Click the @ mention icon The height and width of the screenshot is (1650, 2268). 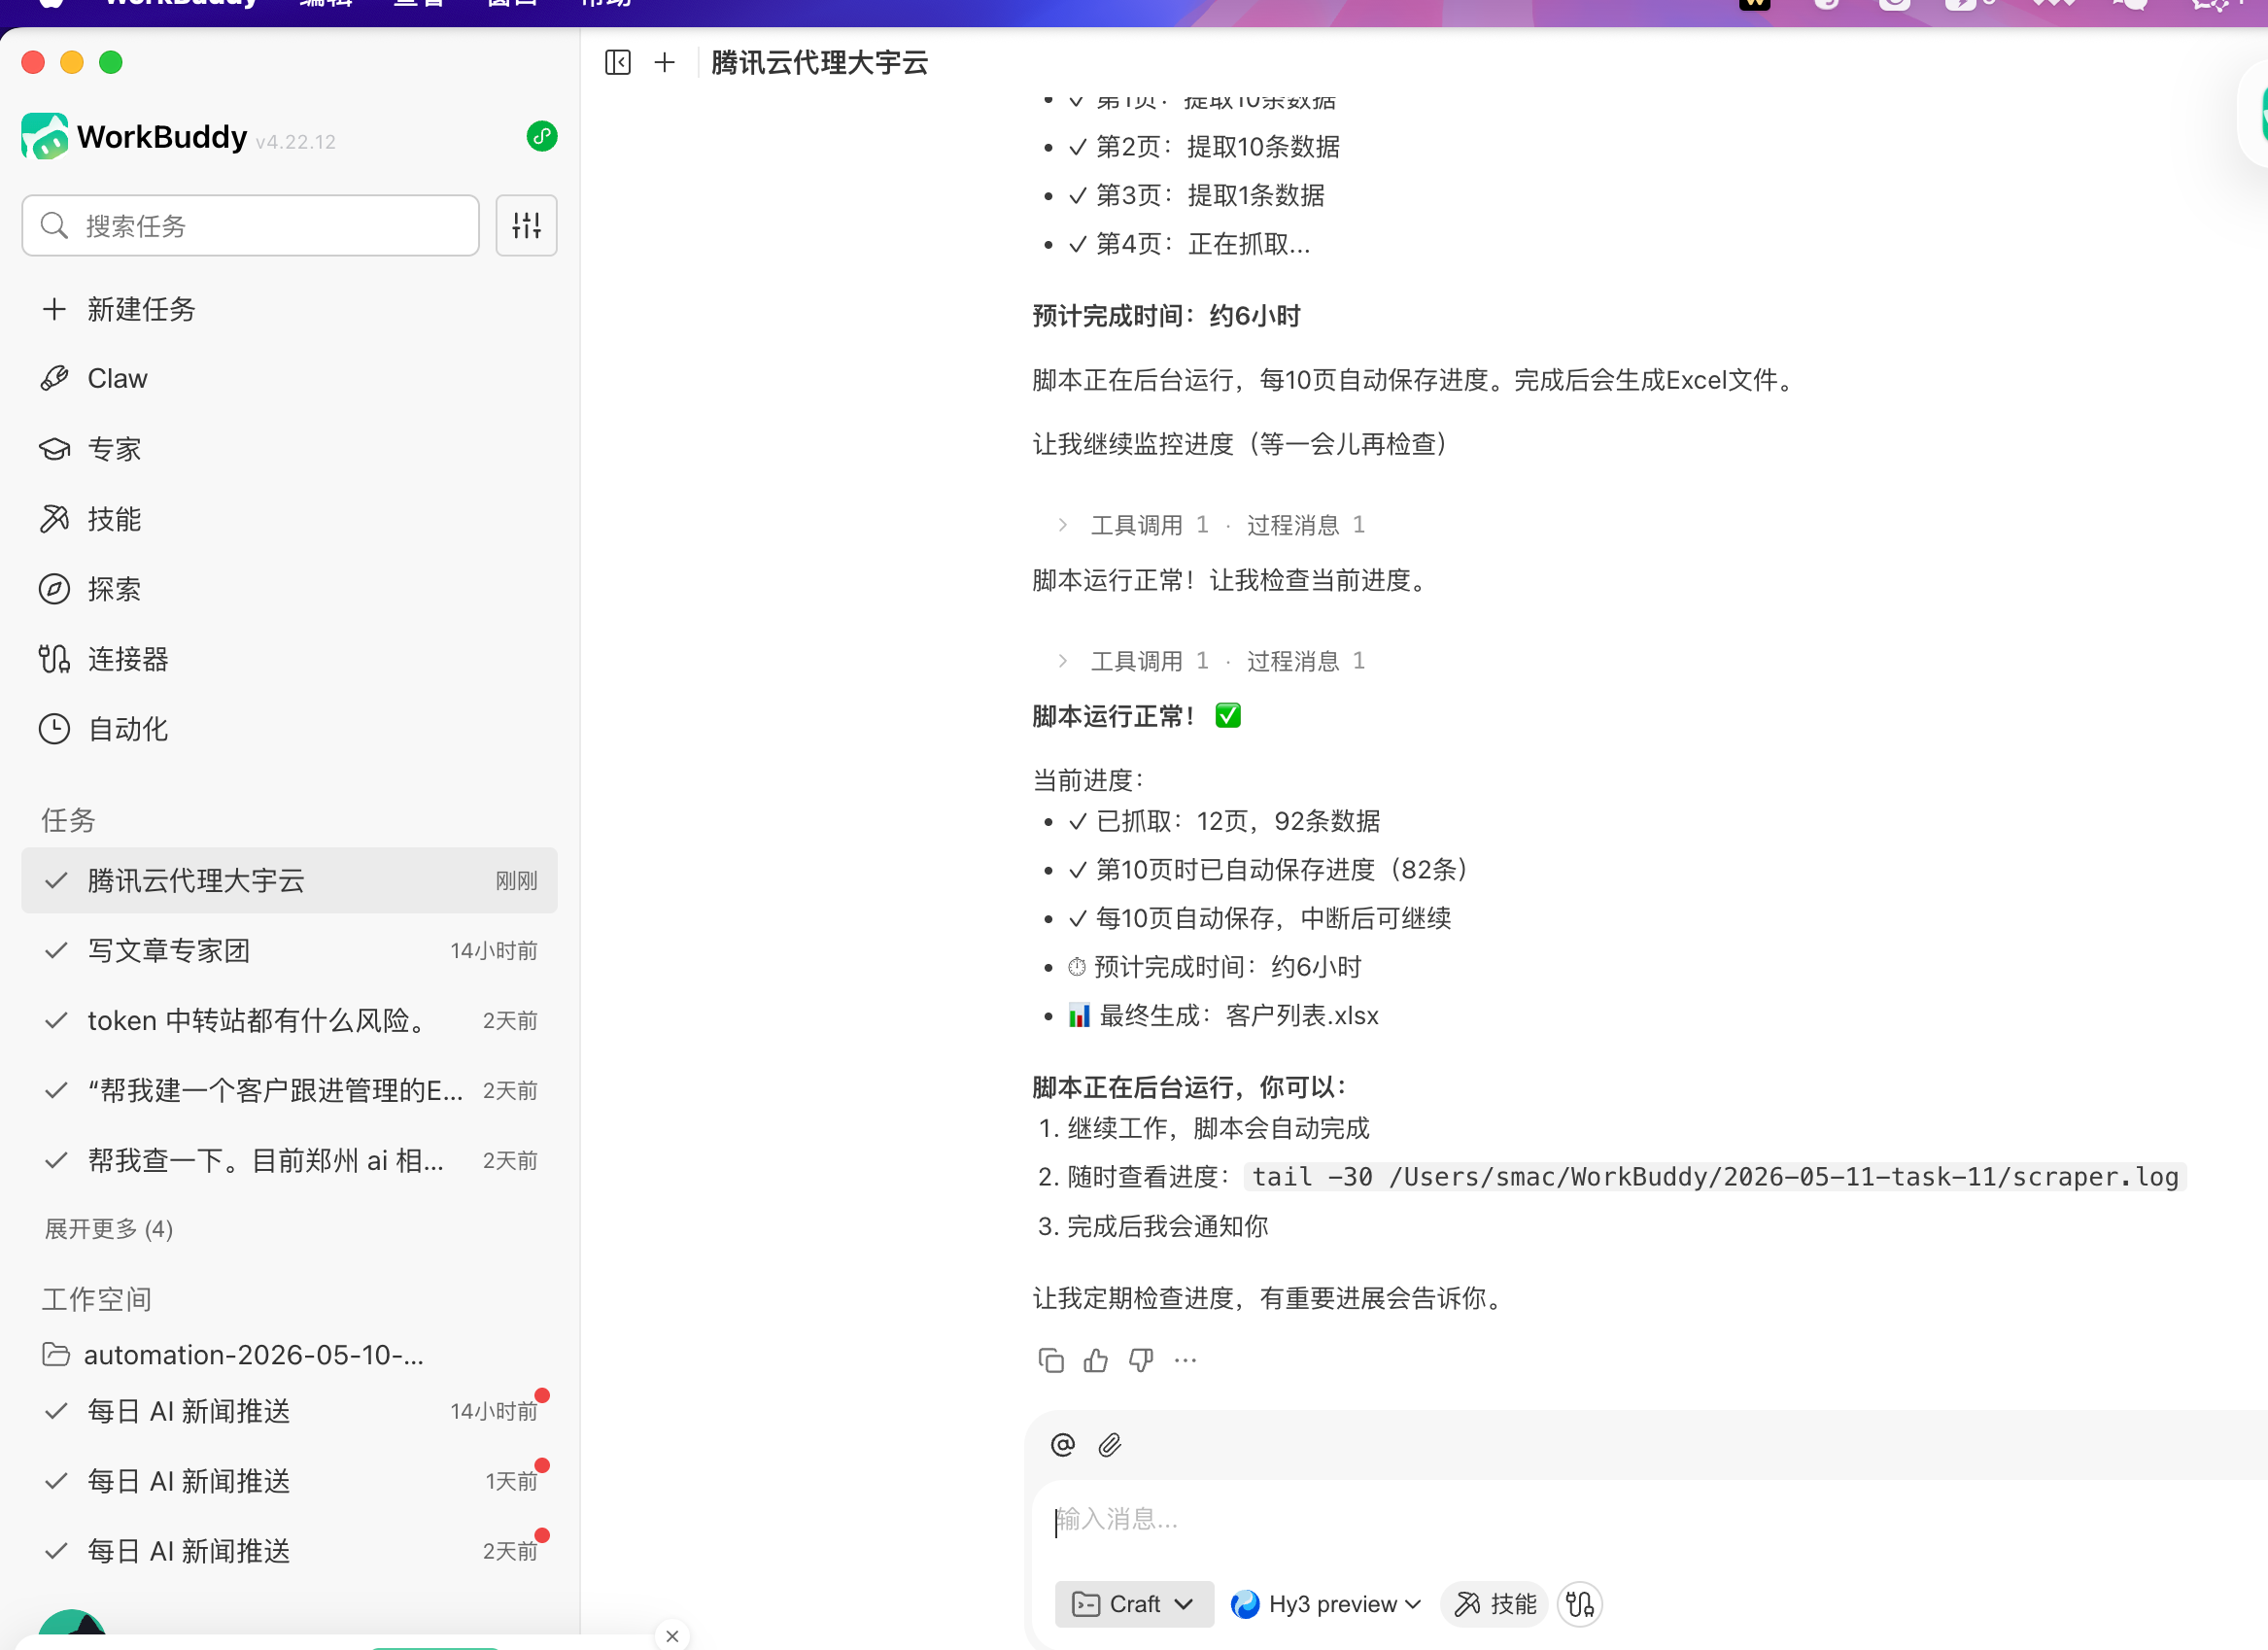click(1063, 1444)
